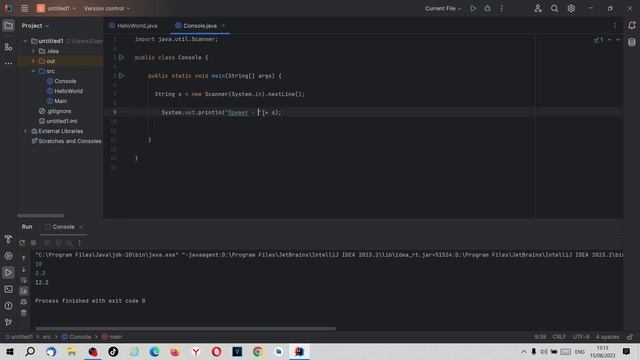
Task: Toggle soft-wrap in the Run console
Action: [24, 280]
